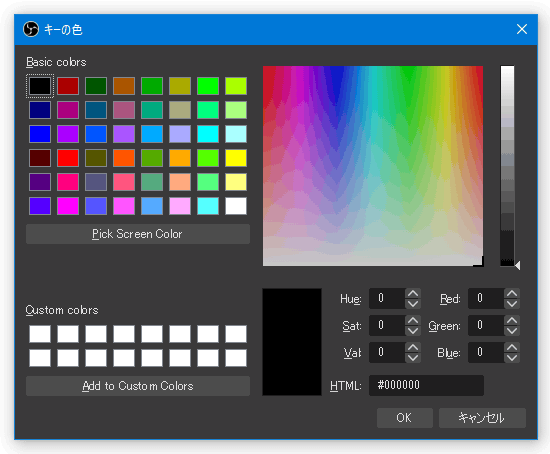Increase the Red value with up arrow
550x454 pixels.
point(512,294)
